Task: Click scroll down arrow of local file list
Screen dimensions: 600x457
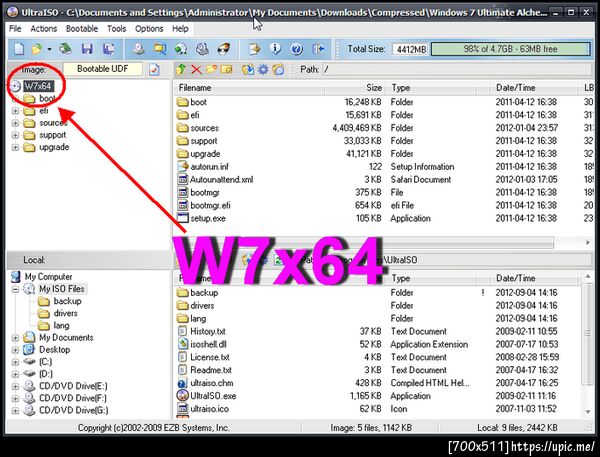Action: click(587, 411)
